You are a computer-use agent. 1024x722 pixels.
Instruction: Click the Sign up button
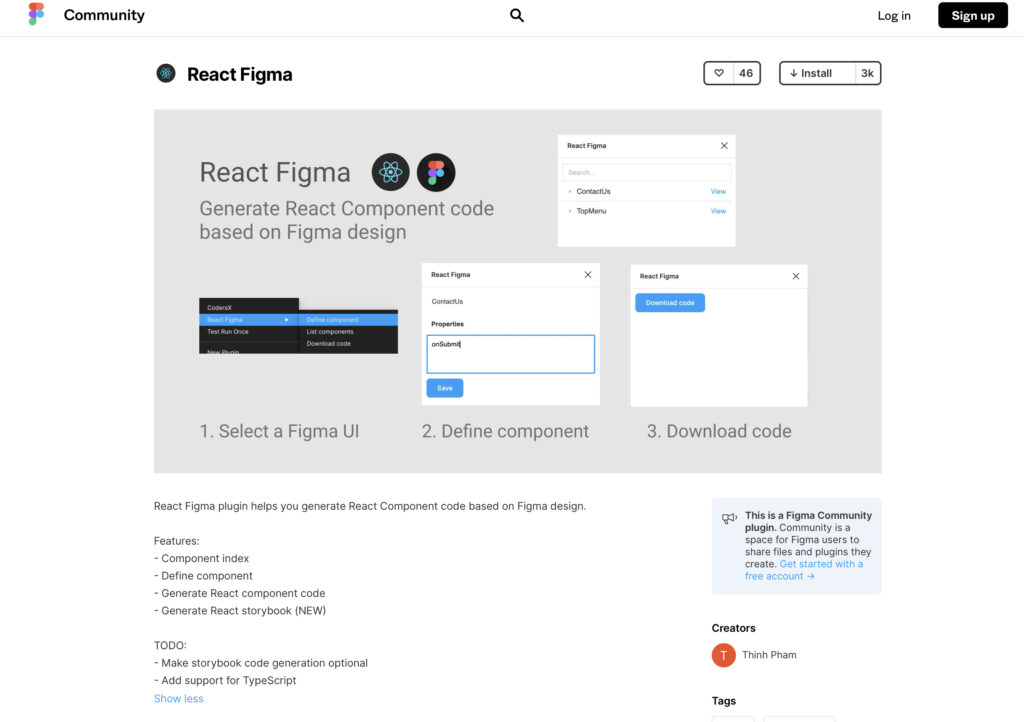click(x=972, y=15)
